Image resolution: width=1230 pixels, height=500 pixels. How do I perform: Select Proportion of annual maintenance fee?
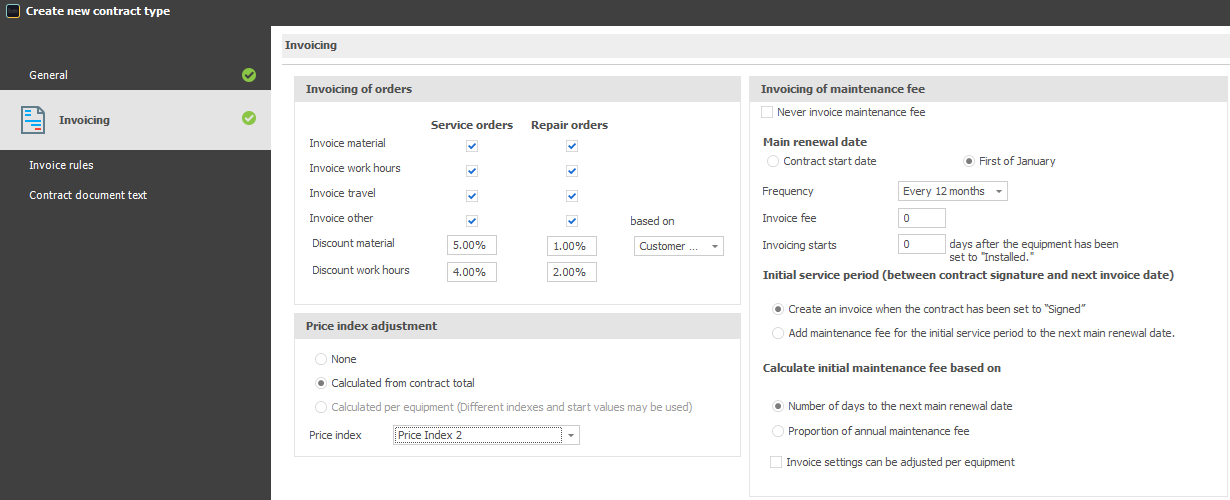point(779,431)
